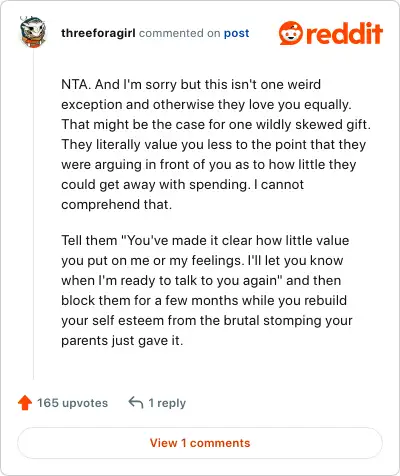This screenshot has width=400, height=476.
Task: Click the reply arrow icon
Action: (x=136, y=403)
